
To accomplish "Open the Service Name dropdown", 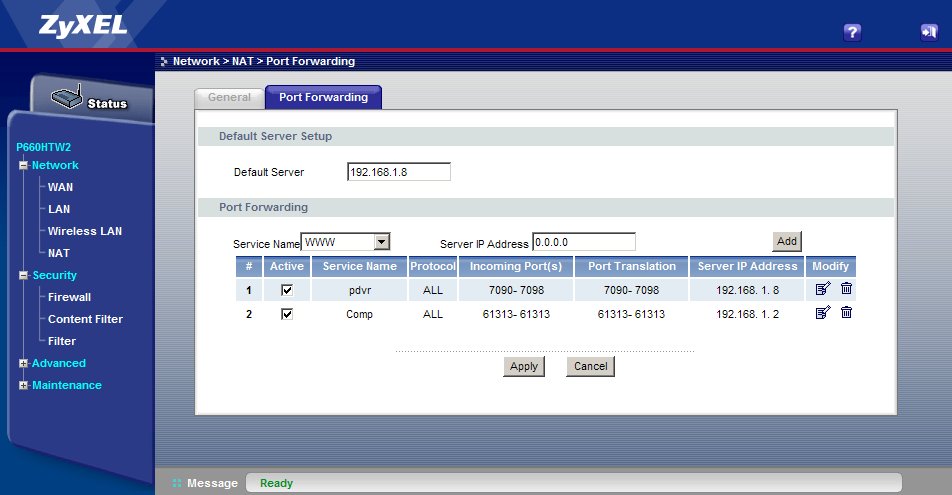I will click(380, 241).
